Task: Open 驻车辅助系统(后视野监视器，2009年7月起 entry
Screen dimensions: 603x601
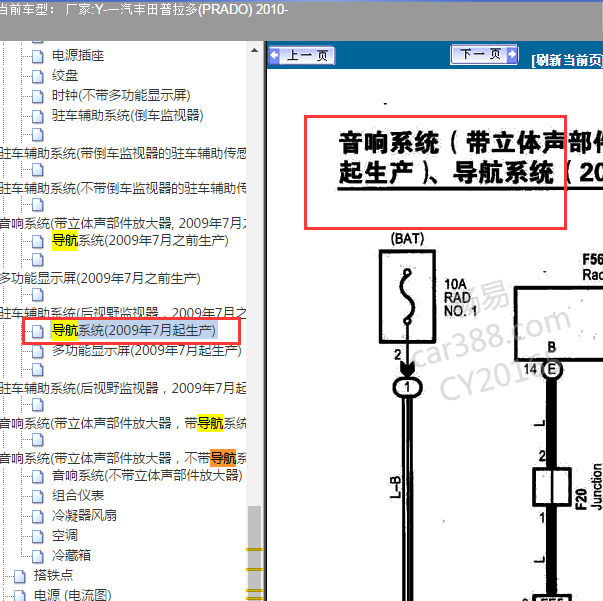Action: [123, 388]
